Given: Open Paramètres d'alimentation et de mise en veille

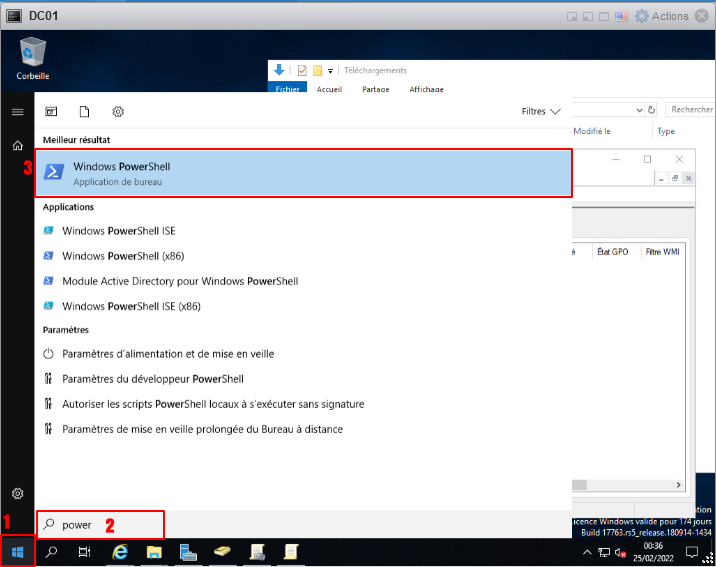Looking at the screenshot, I should 167,354.
